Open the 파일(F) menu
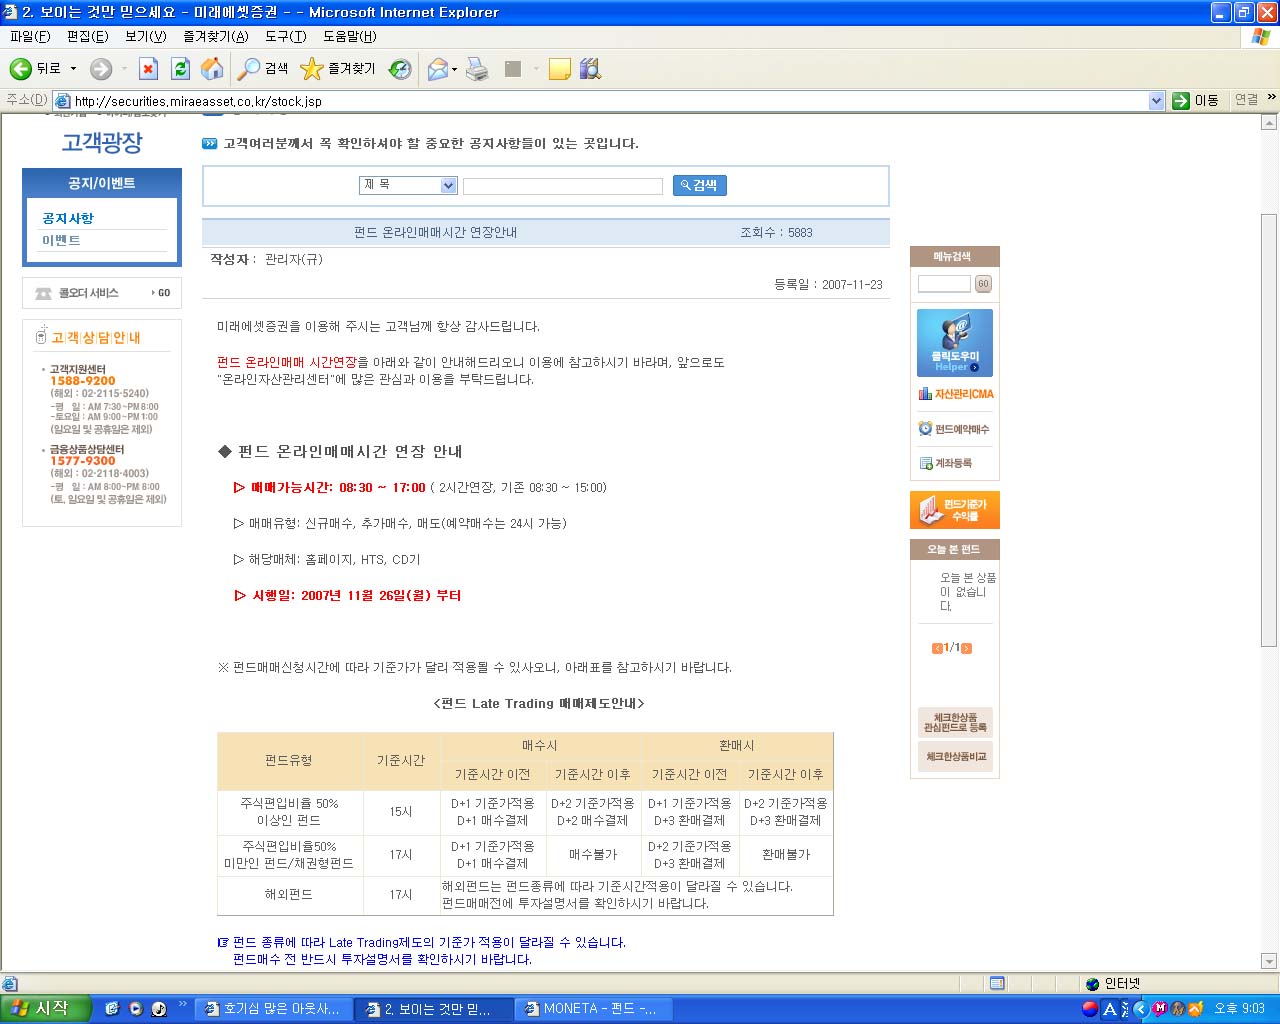 30,36
